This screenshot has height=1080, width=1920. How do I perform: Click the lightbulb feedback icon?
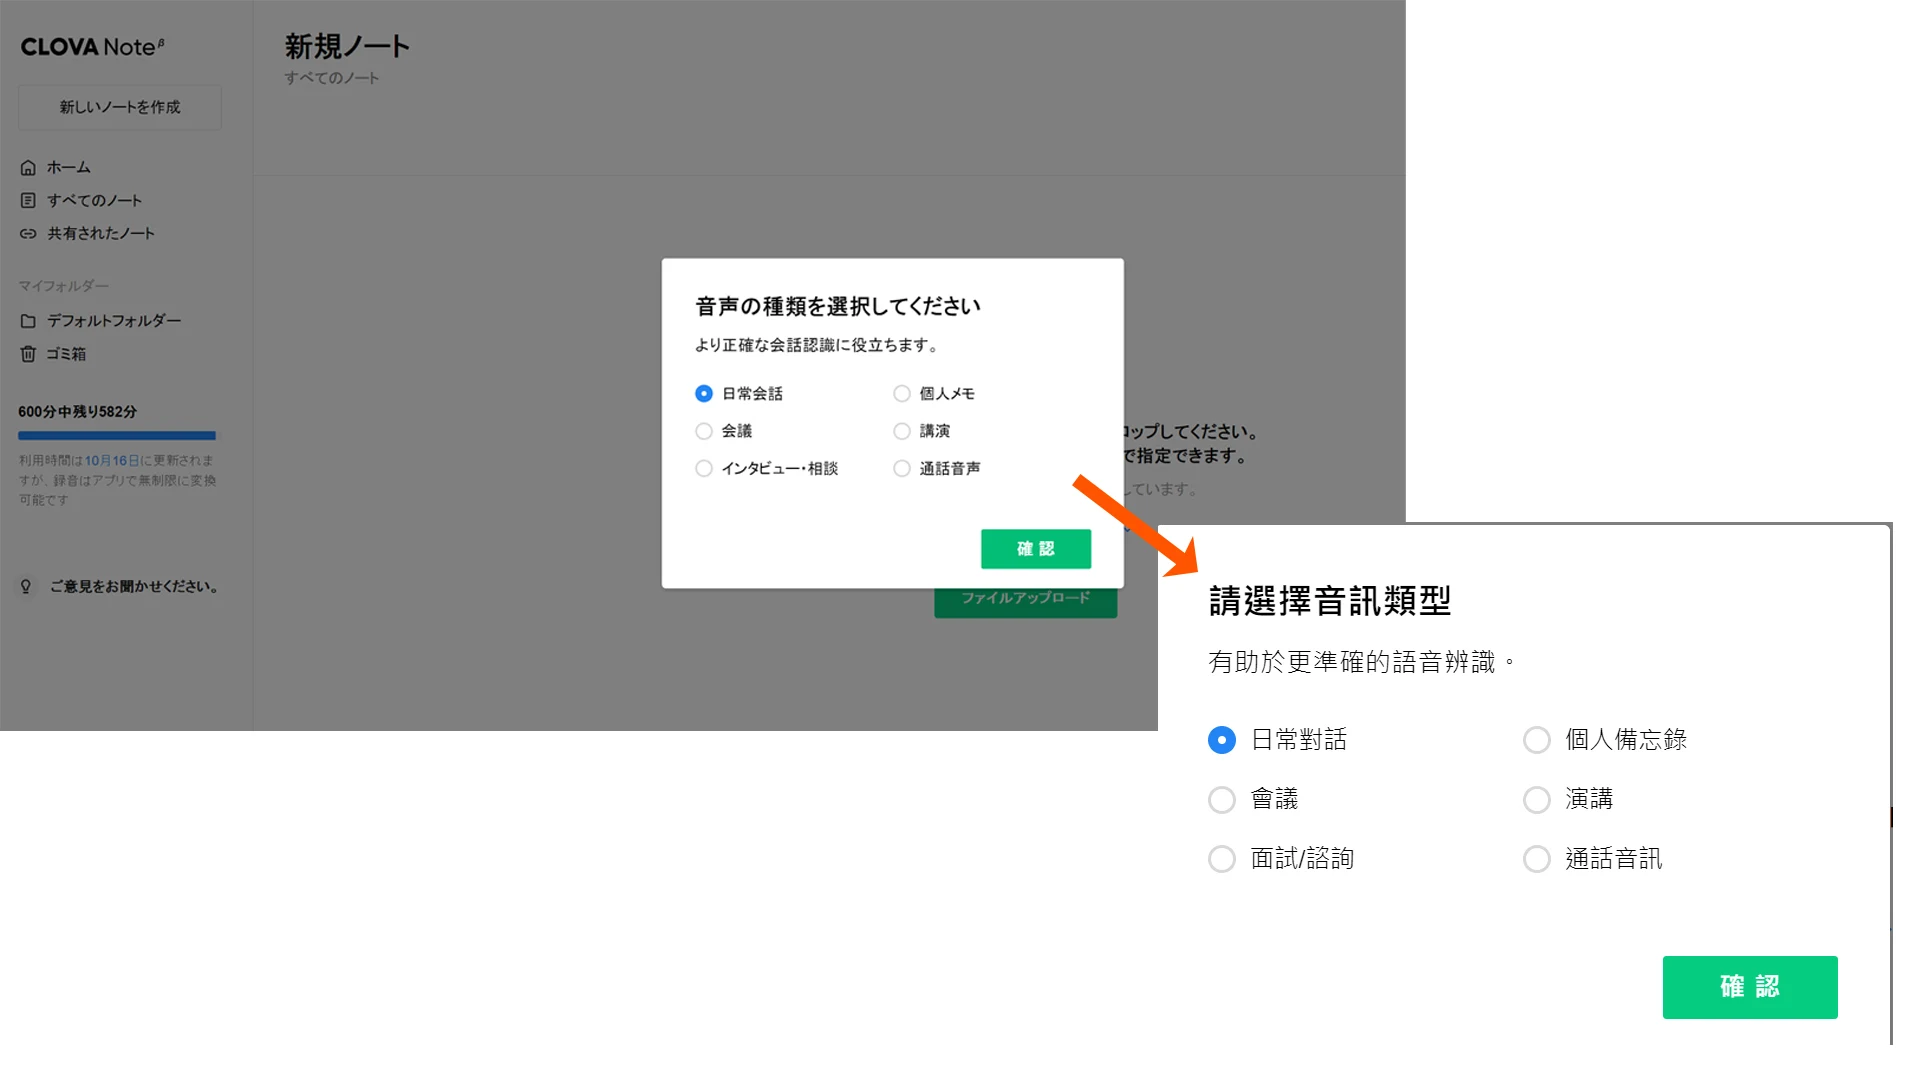pos(26,586)
